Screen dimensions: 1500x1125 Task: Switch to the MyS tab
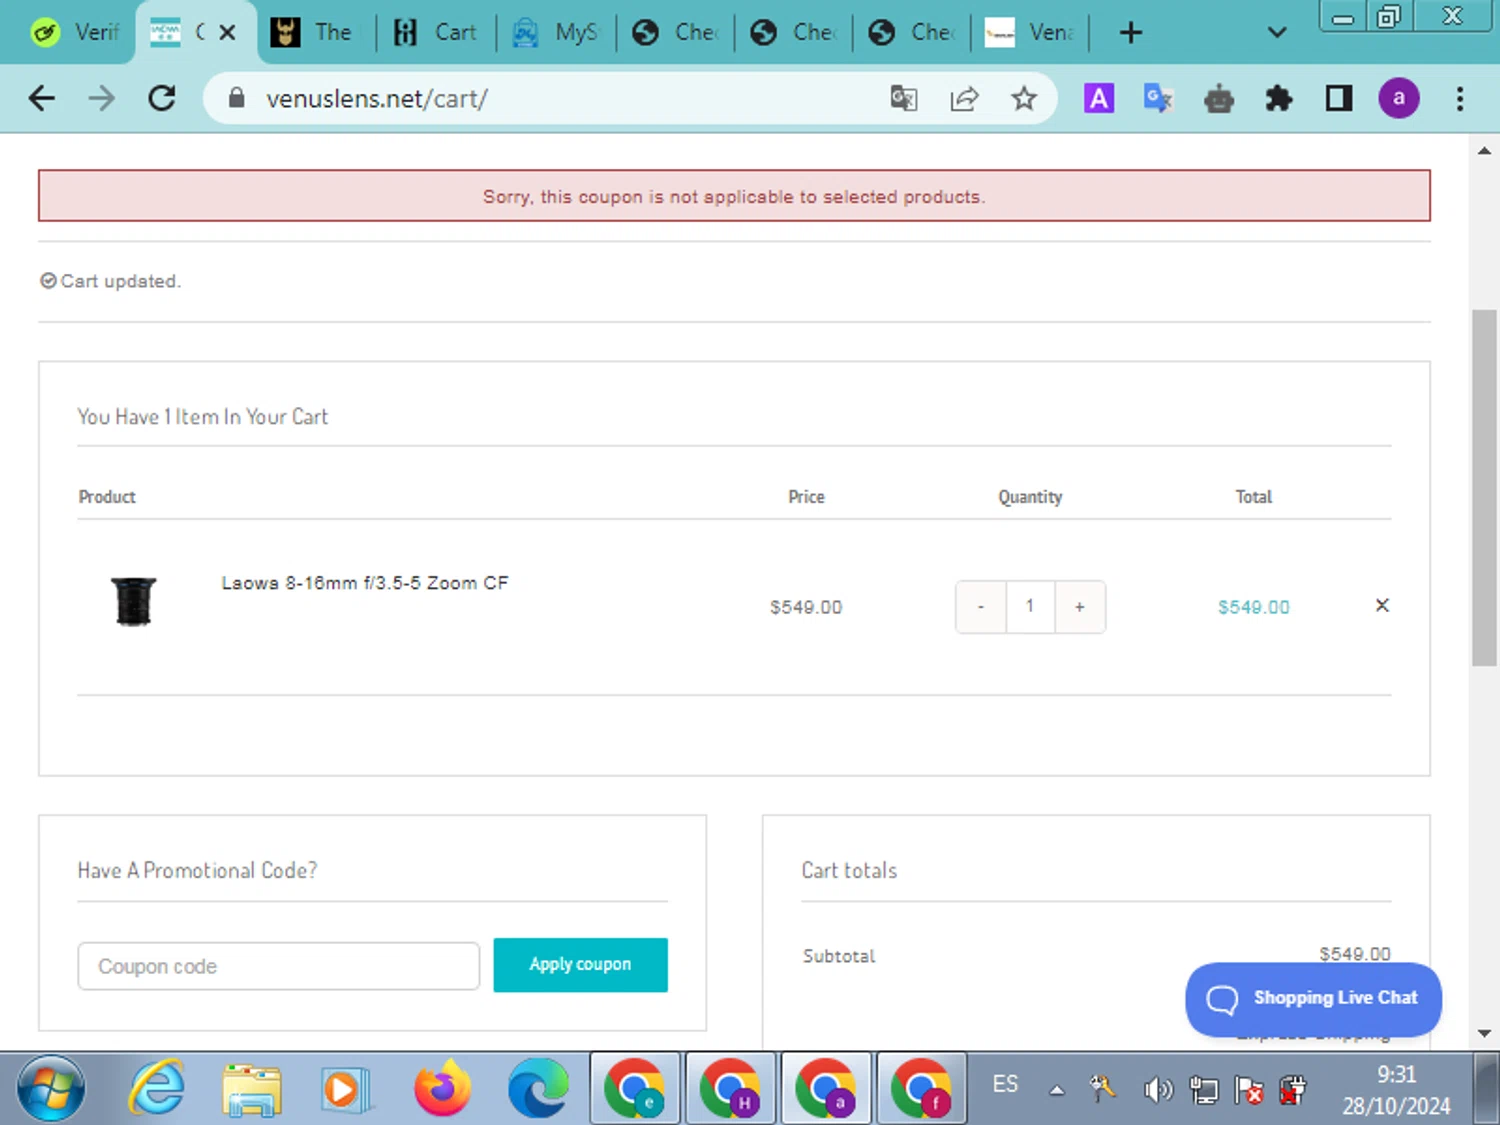(x=555, y=33)
